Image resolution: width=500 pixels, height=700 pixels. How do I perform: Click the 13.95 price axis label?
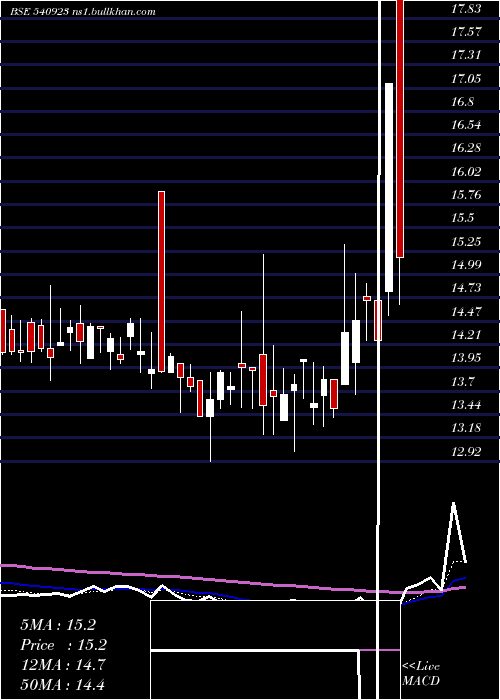466,358
